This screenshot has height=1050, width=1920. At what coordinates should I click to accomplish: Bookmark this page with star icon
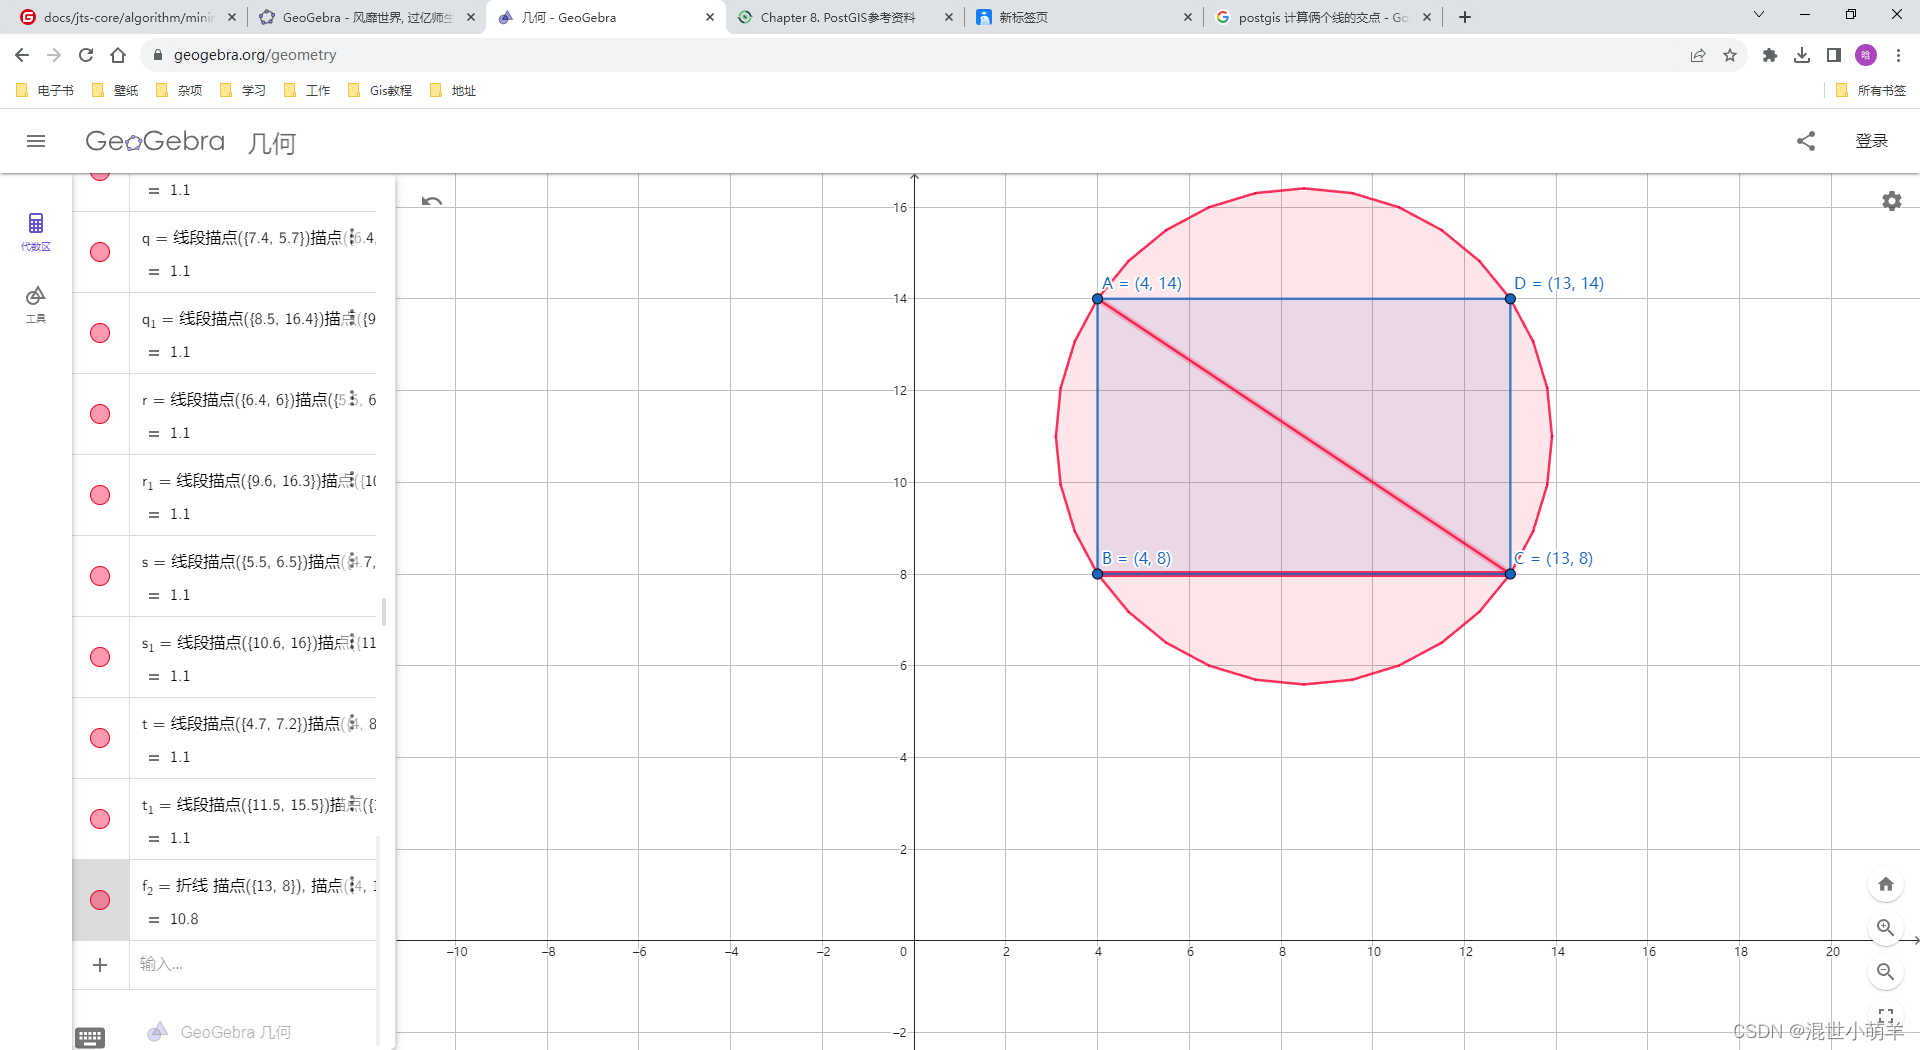click(1730, 55)
